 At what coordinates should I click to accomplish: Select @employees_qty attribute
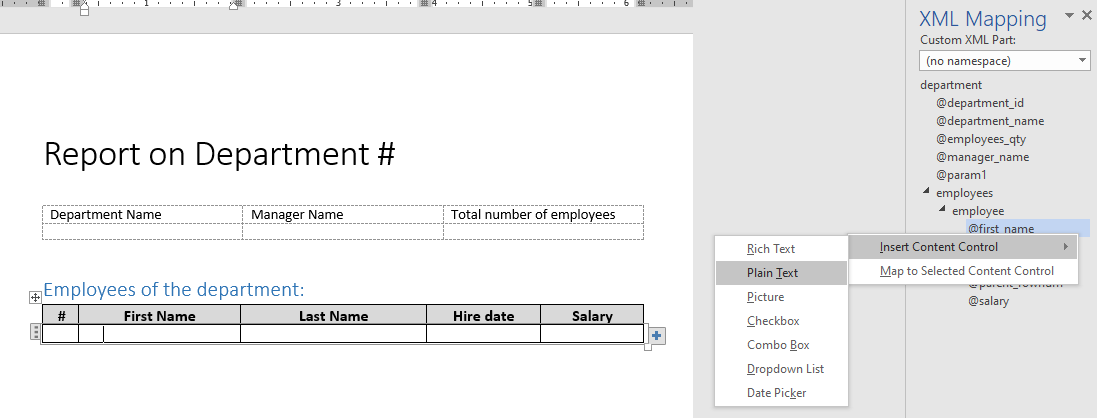(x=981, y=139)
